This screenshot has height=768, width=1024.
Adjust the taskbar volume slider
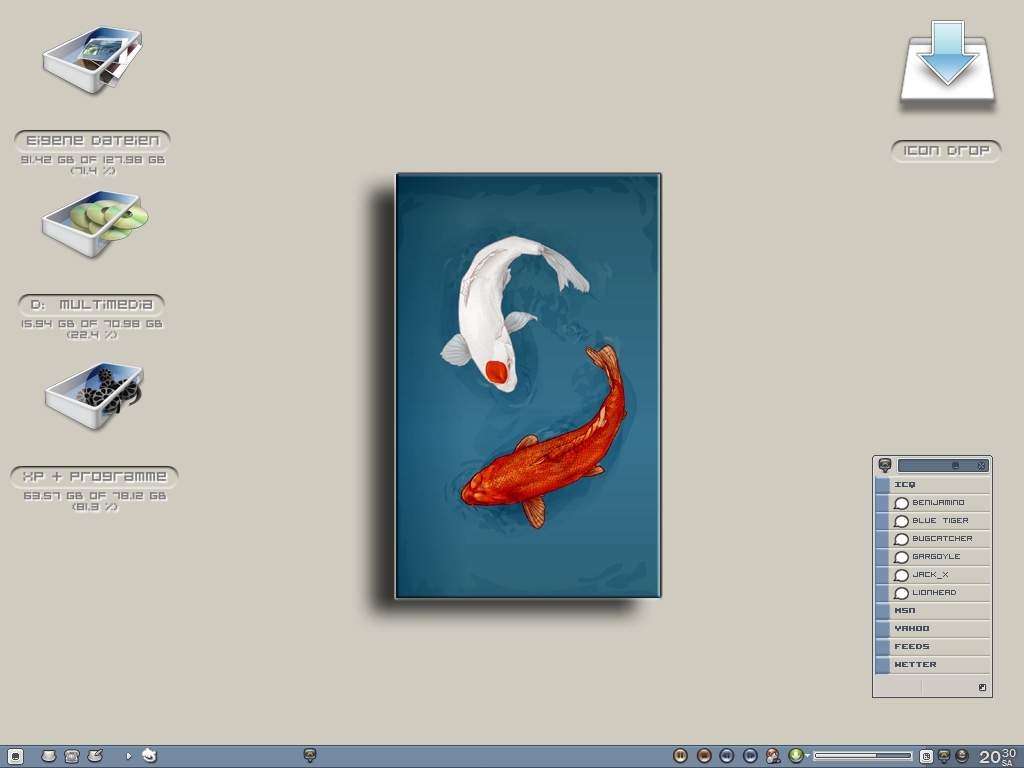click(x=863, y=756)
